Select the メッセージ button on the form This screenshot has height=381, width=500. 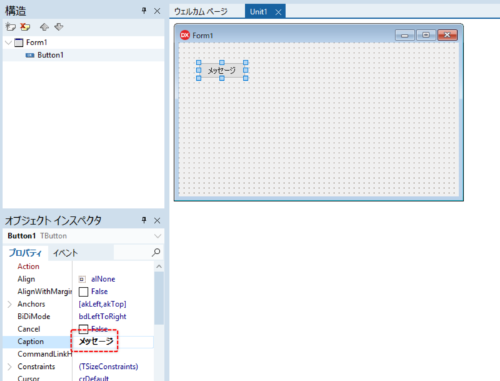[222, 70]
